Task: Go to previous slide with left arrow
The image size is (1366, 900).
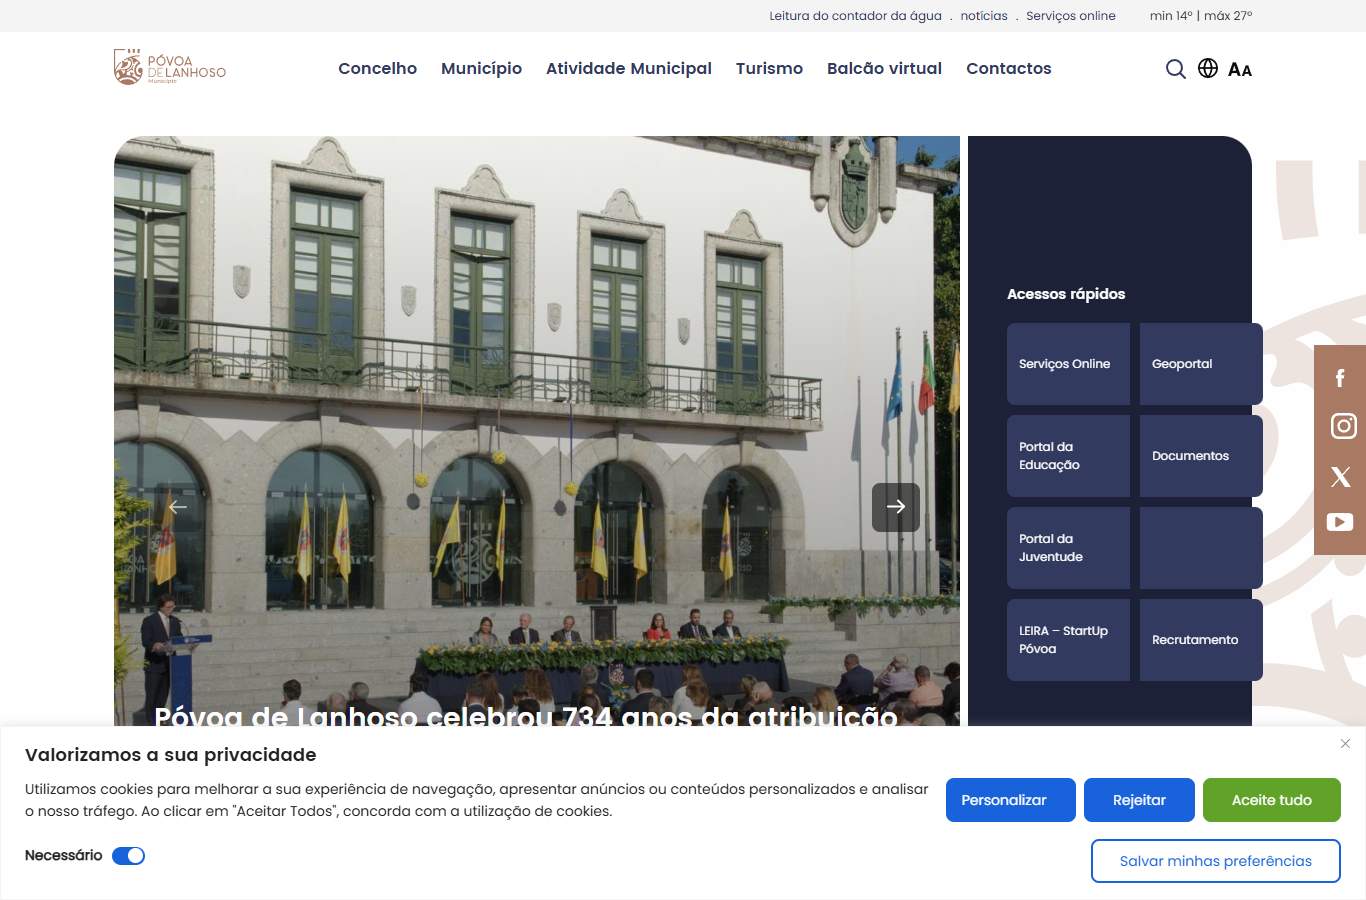Action: 178,507
